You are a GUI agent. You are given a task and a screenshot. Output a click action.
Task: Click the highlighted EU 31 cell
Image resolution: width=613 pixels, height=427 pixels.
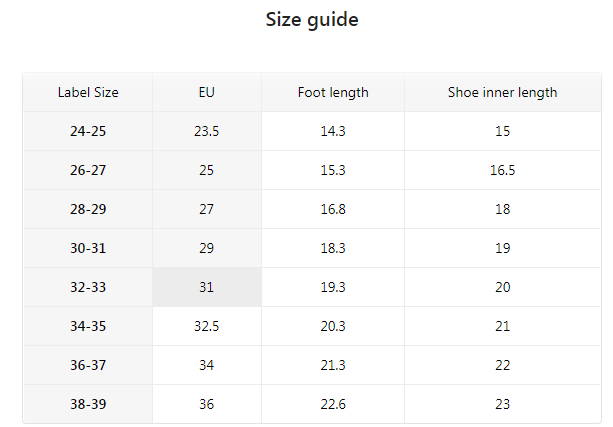pyautogui.click(x=207, y=287)
